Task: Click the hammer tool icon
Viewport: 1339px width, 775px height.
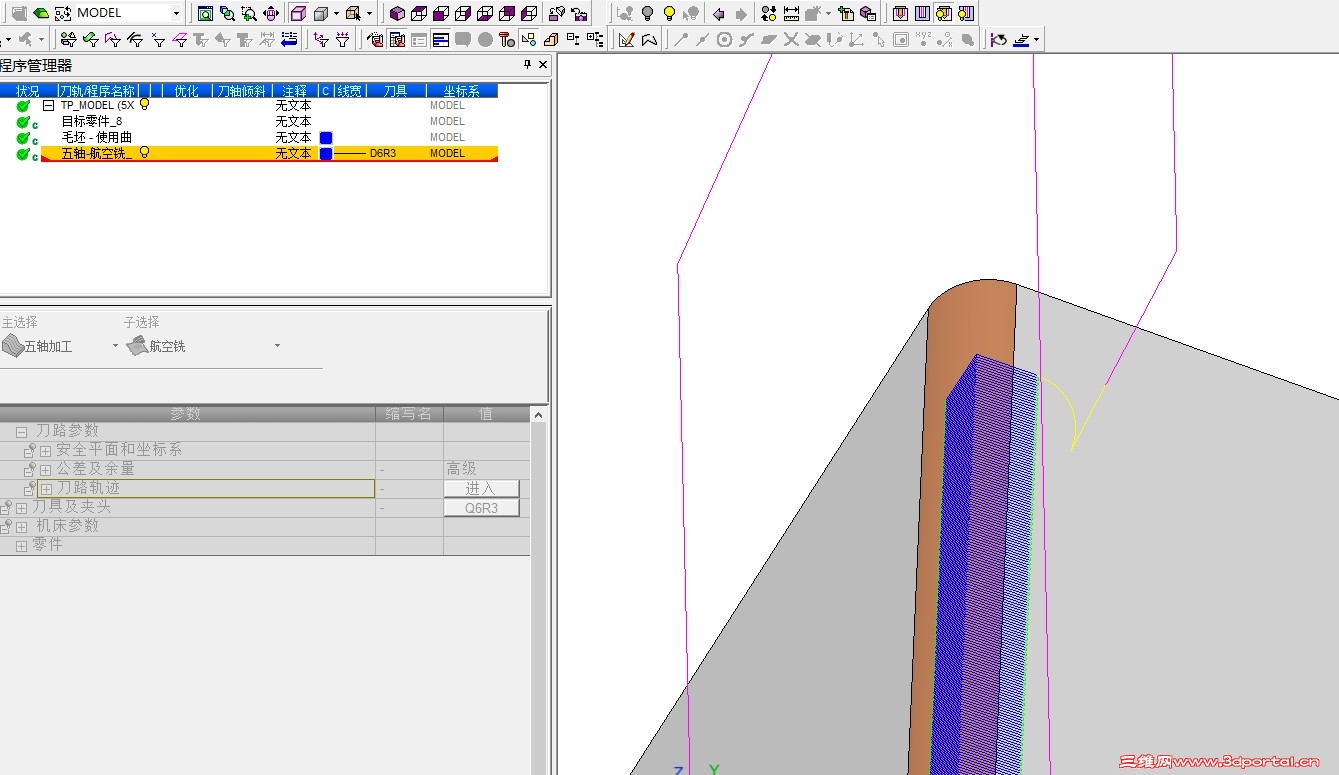Action: tap(506, 40)
